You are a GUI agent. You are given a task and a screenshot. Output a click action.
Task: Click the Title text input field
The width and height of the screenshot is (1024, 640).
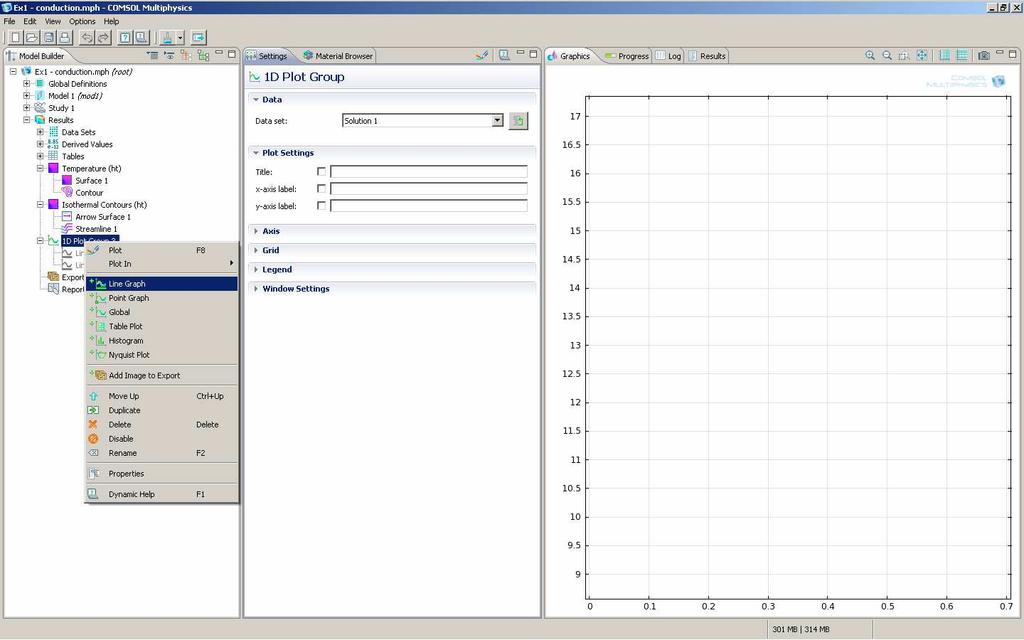pos(428,172)
